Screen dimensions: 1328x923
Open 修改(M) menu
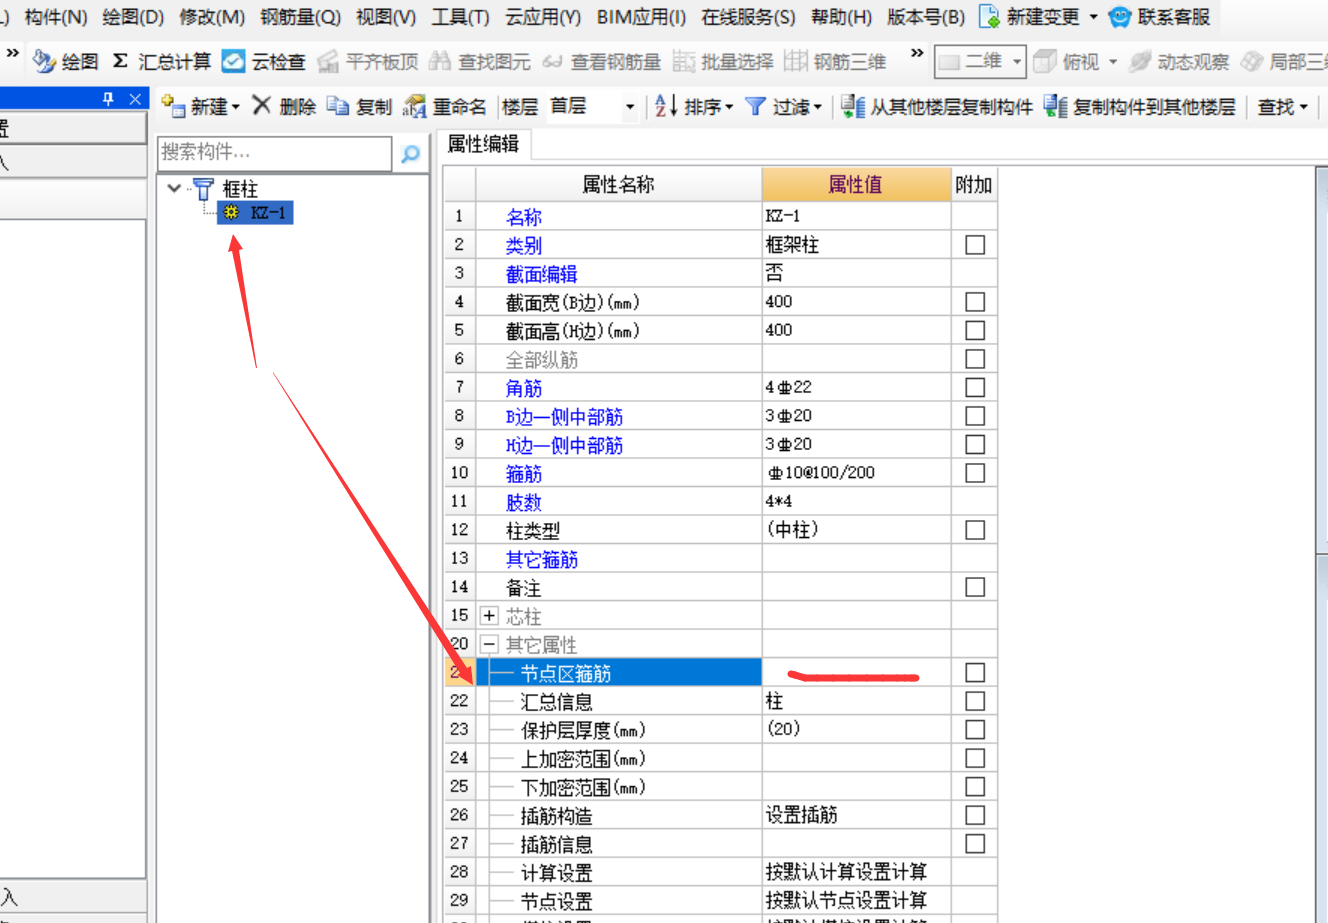click(212, 17)
